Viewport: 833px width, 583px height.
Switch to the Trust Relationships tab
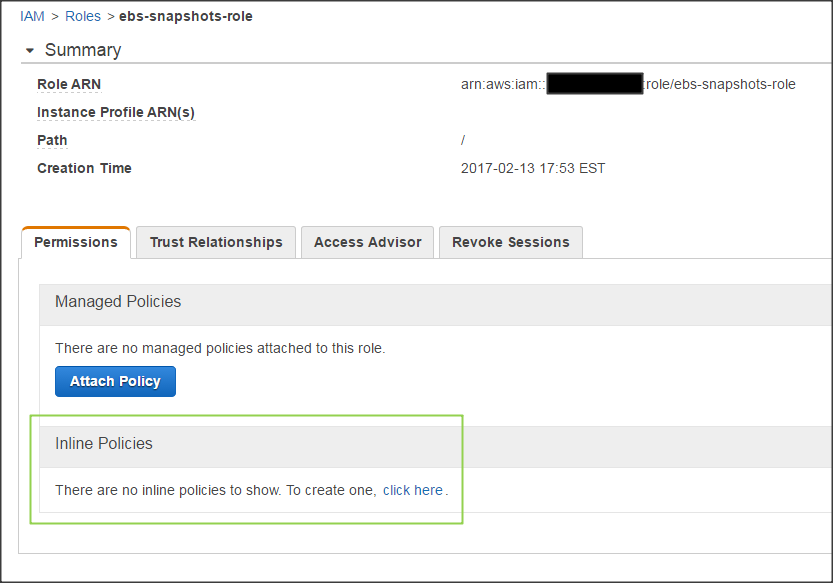pos(216,242)
